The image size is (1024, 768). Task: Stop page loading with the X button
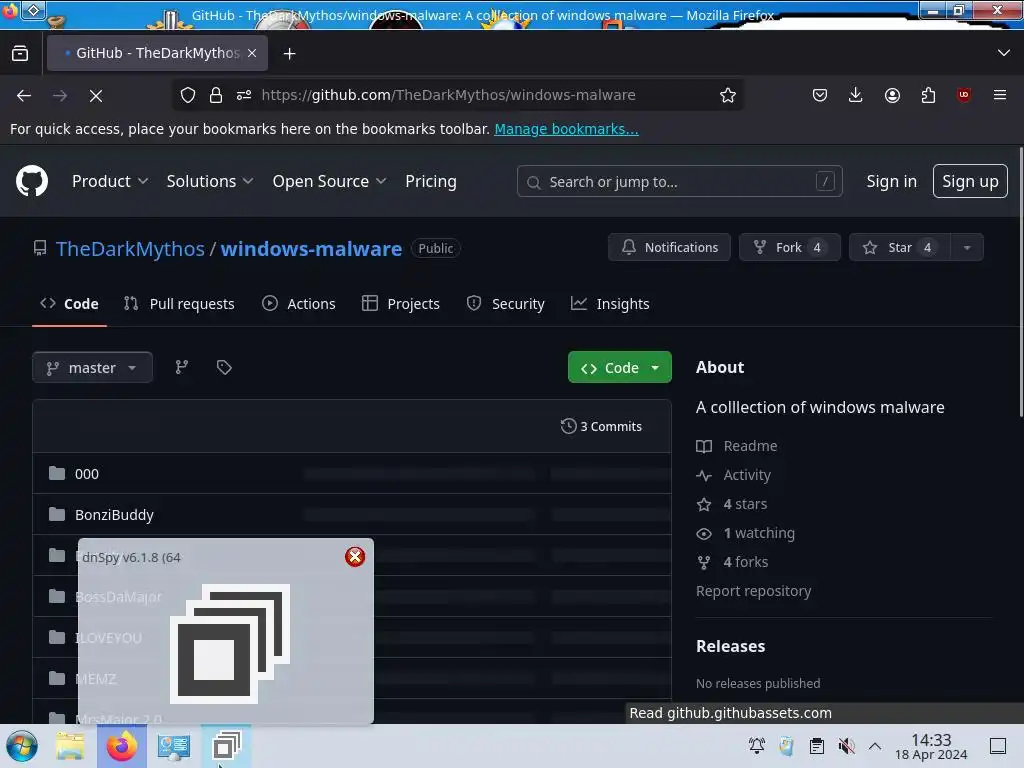pyautogui.click(x=96, y=95)
